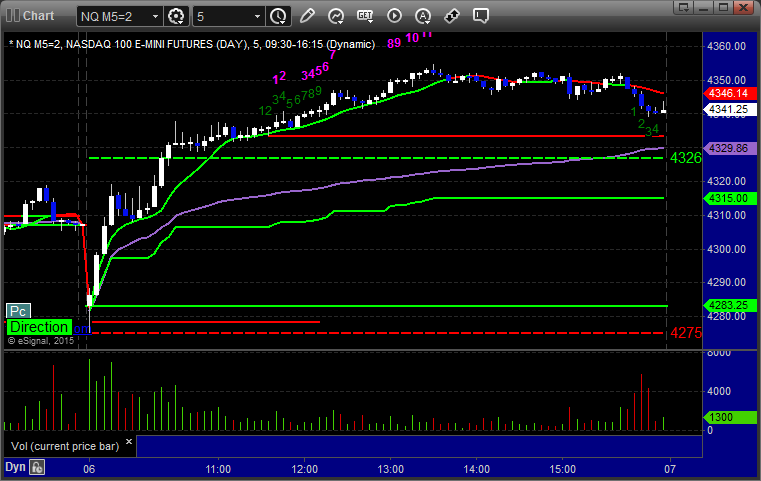Click the green 4315.00 price marker

click(729, 198)
